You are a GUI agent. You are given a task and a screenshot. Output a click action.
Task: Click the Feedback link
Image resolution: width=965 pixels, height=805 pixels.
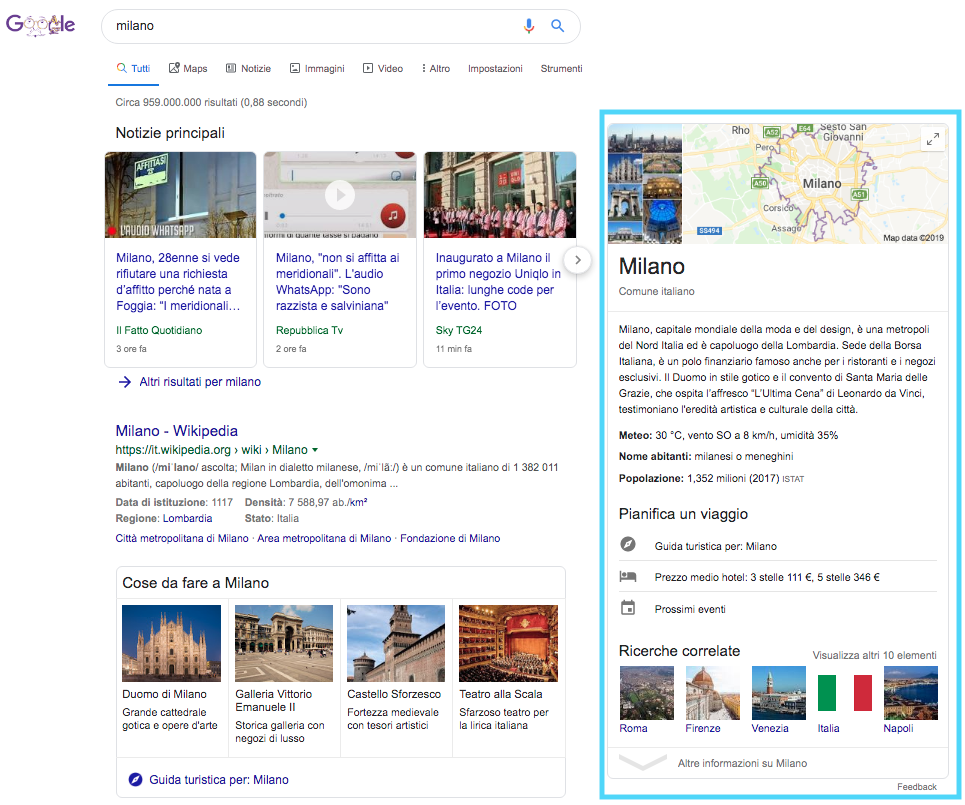[x=916, y=787]
